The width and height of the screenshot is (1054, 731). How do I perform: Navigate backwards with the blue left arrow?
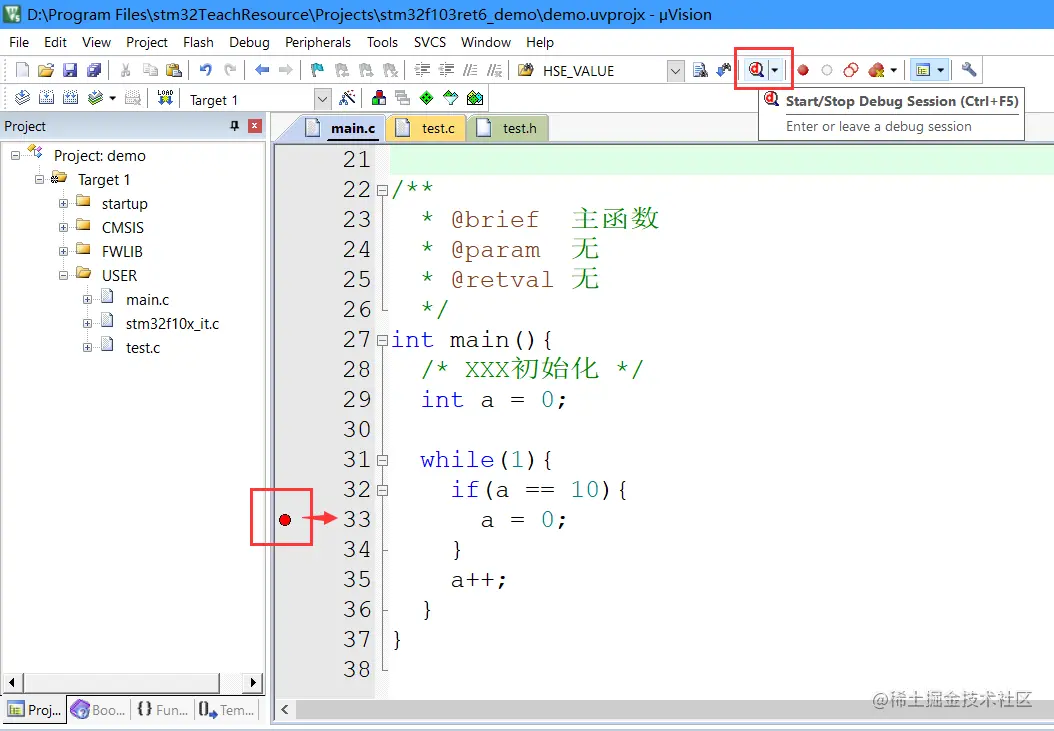point(262,70)
